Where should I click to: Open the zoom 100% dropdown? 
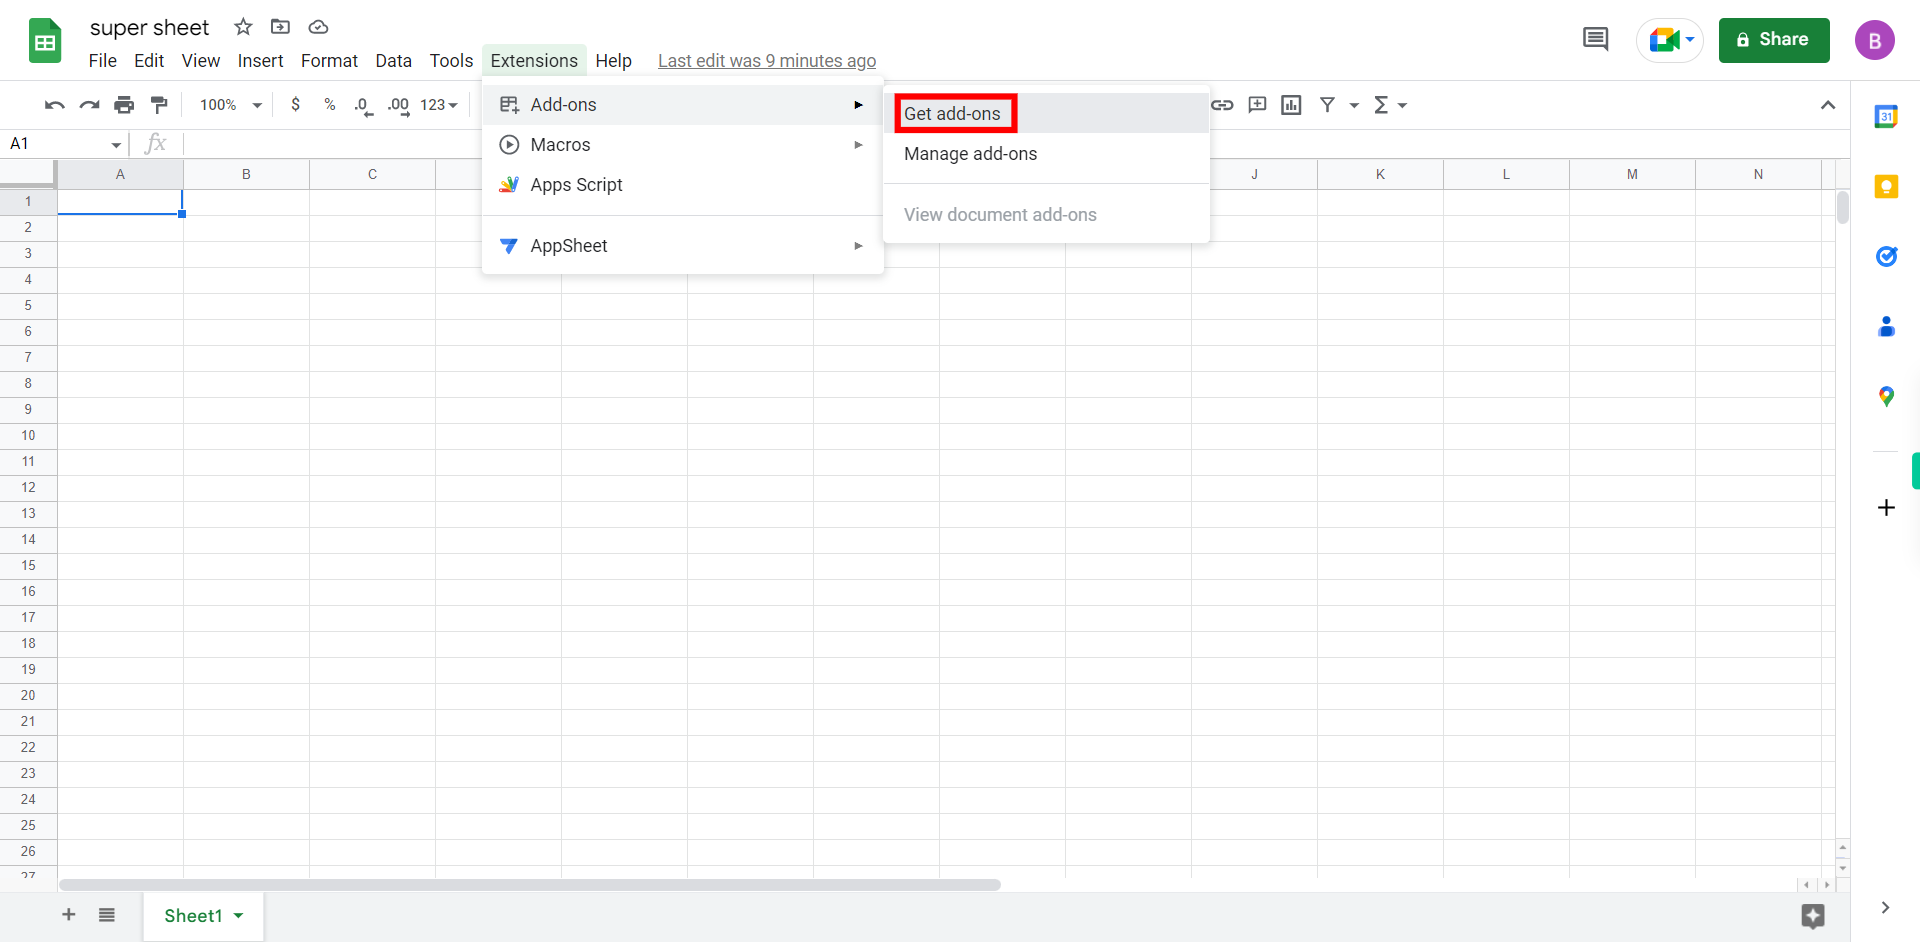[x=230, y=105]
